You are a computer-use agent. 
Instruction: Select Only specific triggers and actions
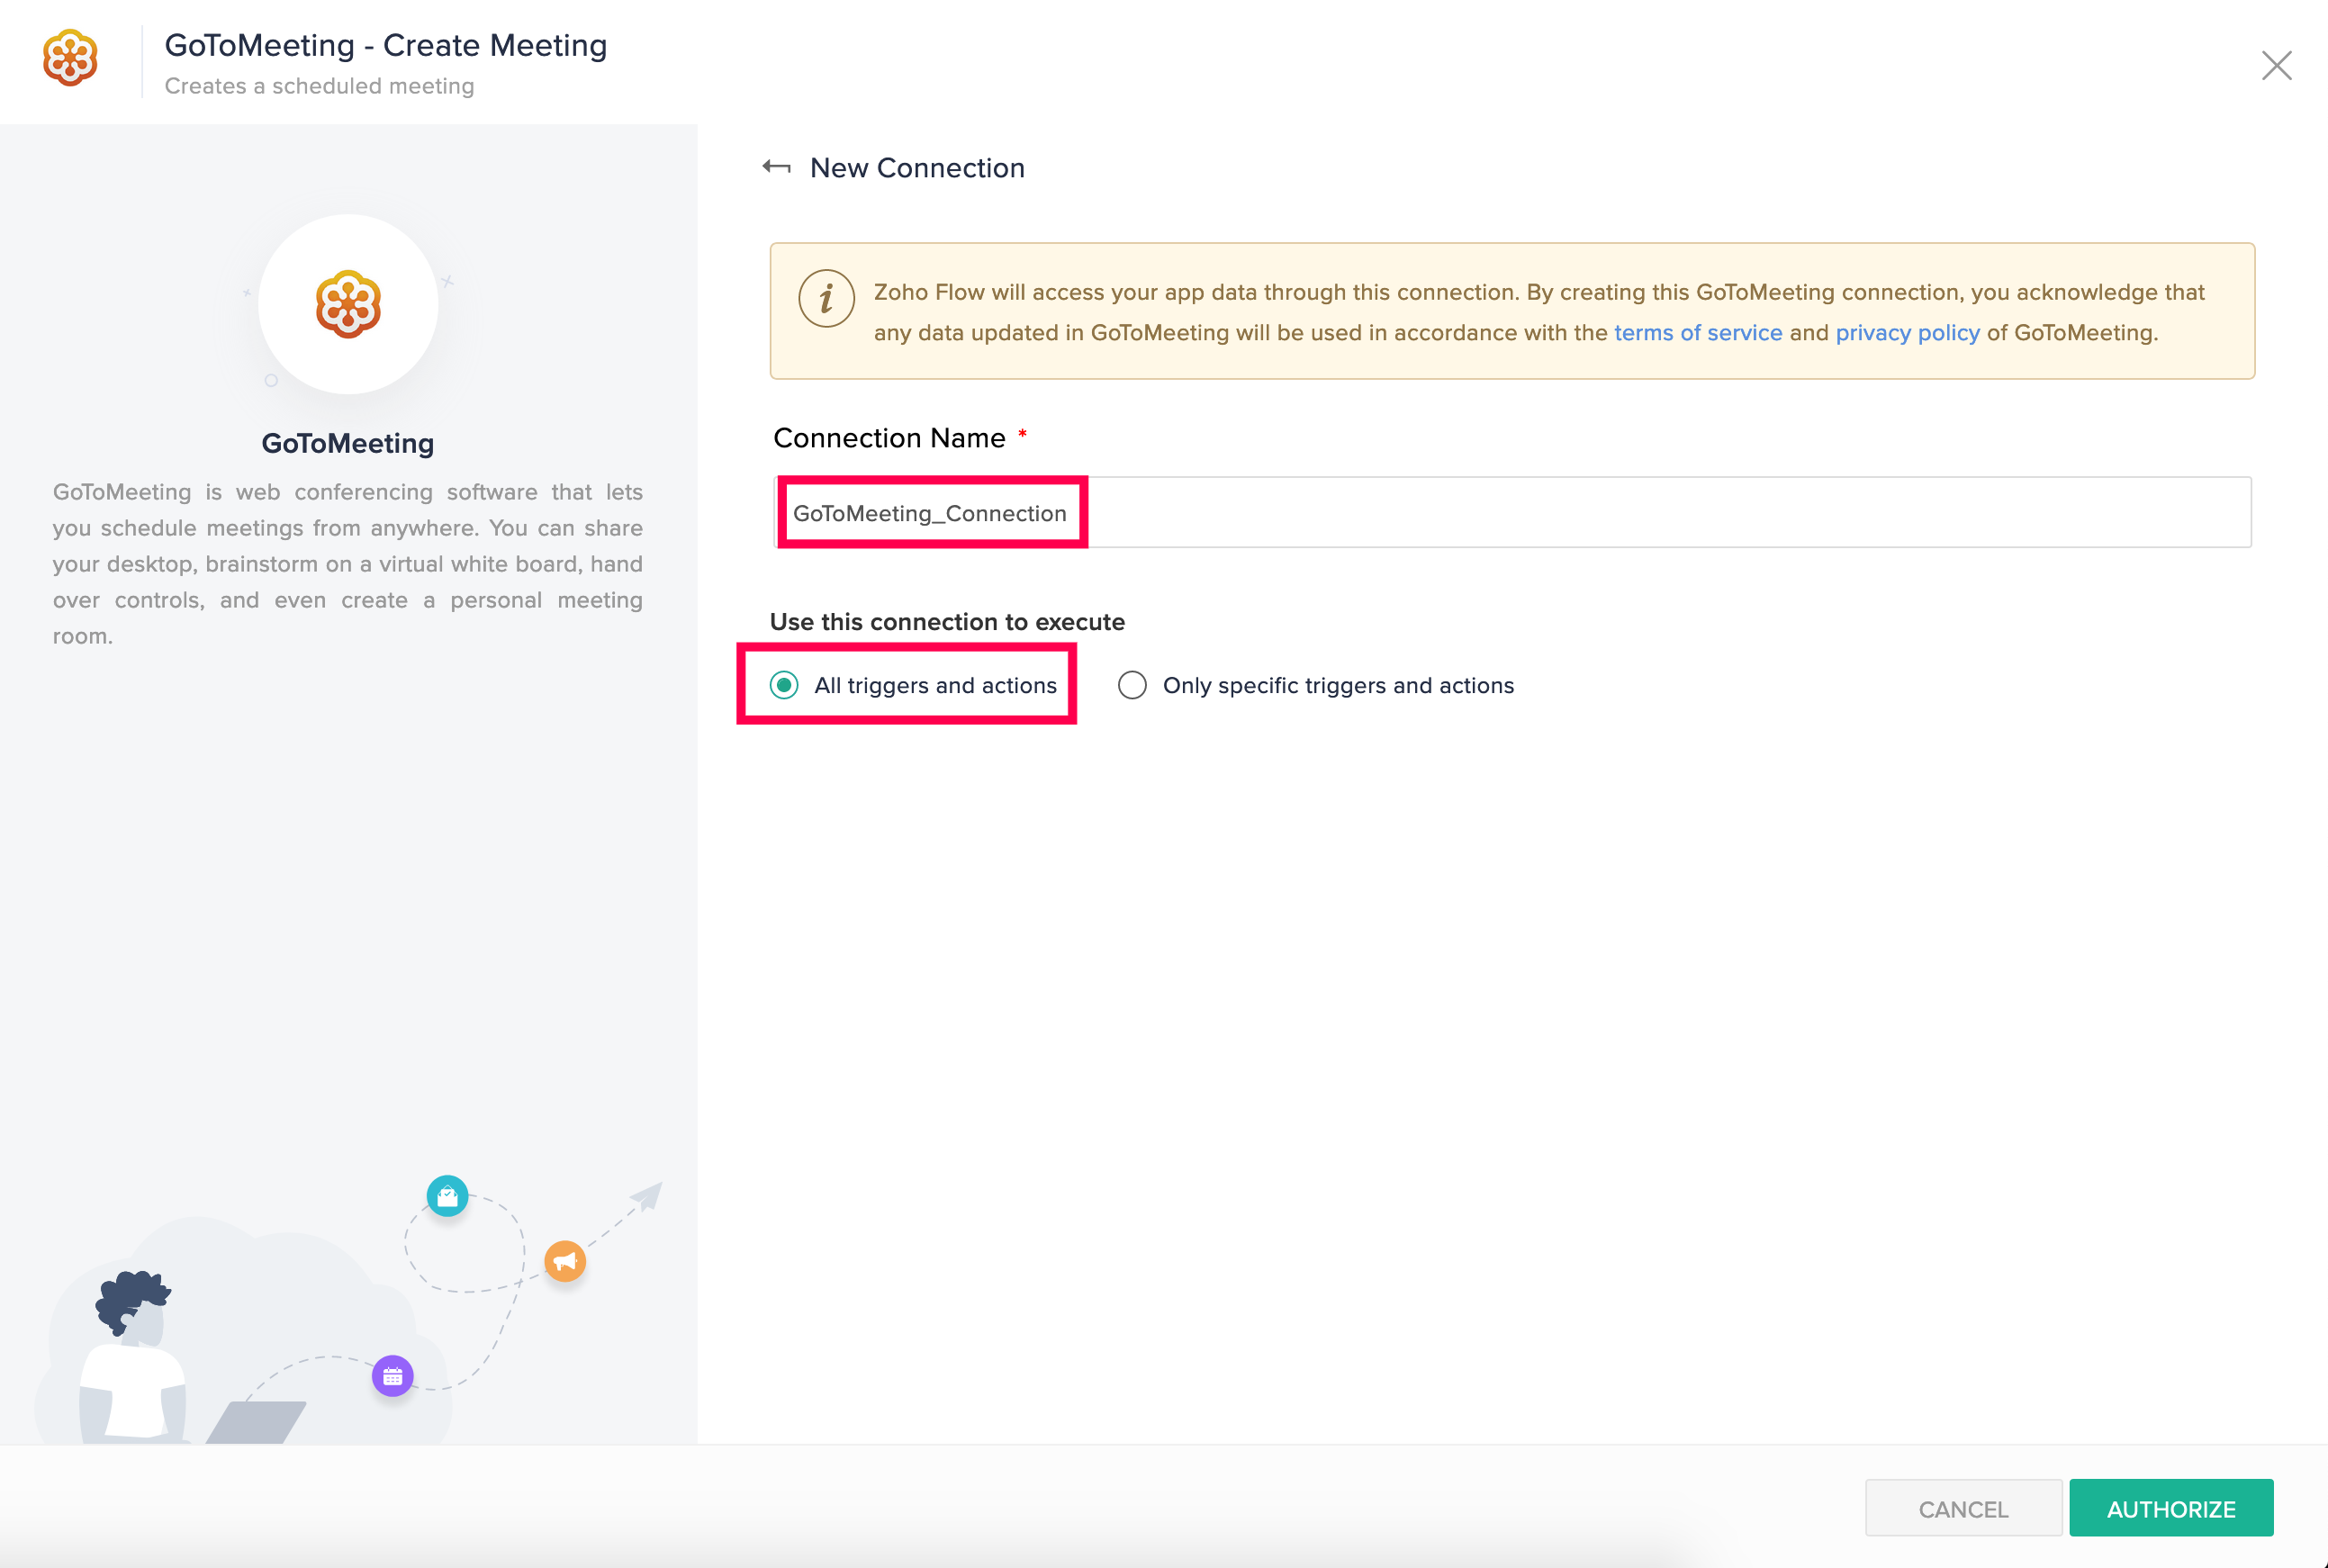click(1132, 685)
